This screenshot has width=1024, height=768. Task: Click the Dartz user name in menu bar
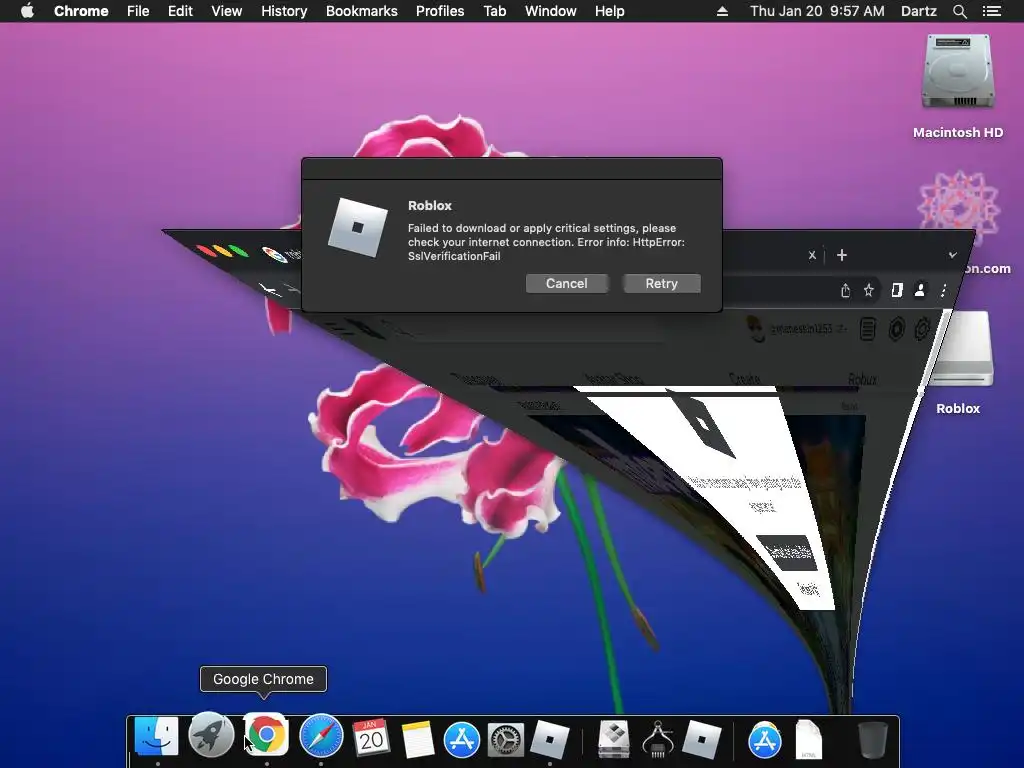pos(918,11)
